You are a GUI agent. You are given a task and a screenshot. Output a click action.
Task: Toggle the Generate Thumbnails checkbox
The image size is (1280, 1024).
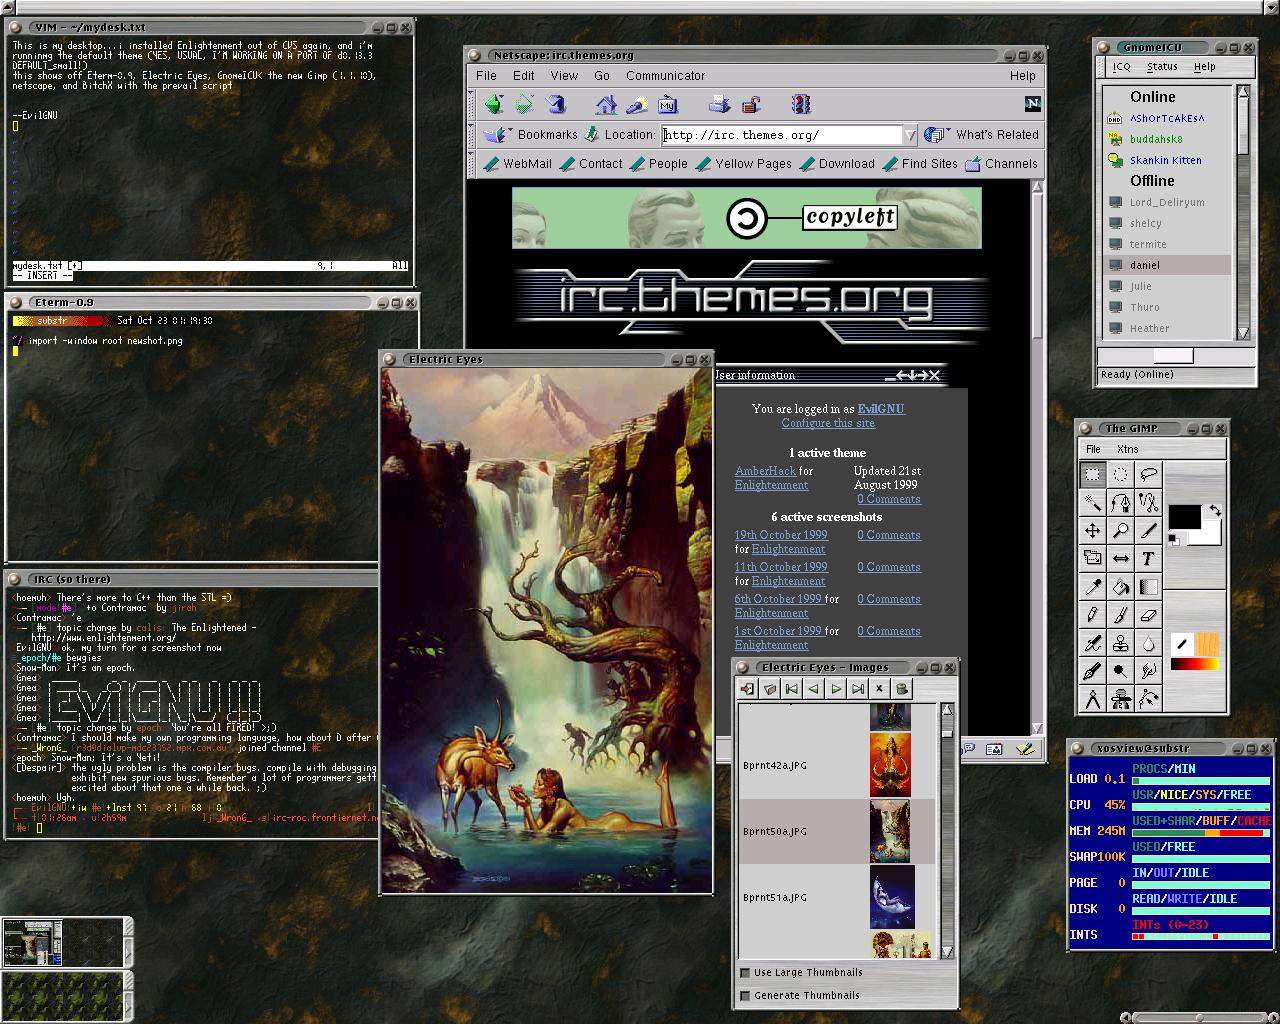tap(745, 995)
